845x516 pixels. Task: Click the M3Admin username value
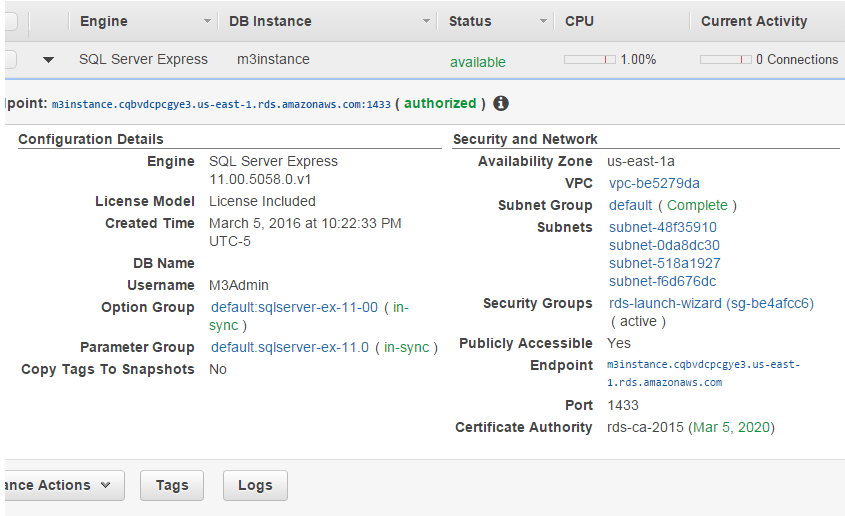pos(239,285)
